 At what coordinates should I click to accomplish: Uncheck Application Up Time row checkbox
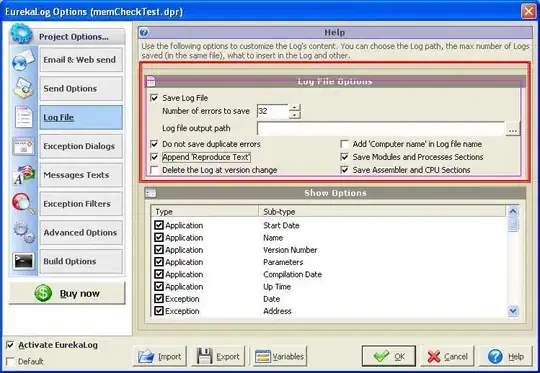159,286
